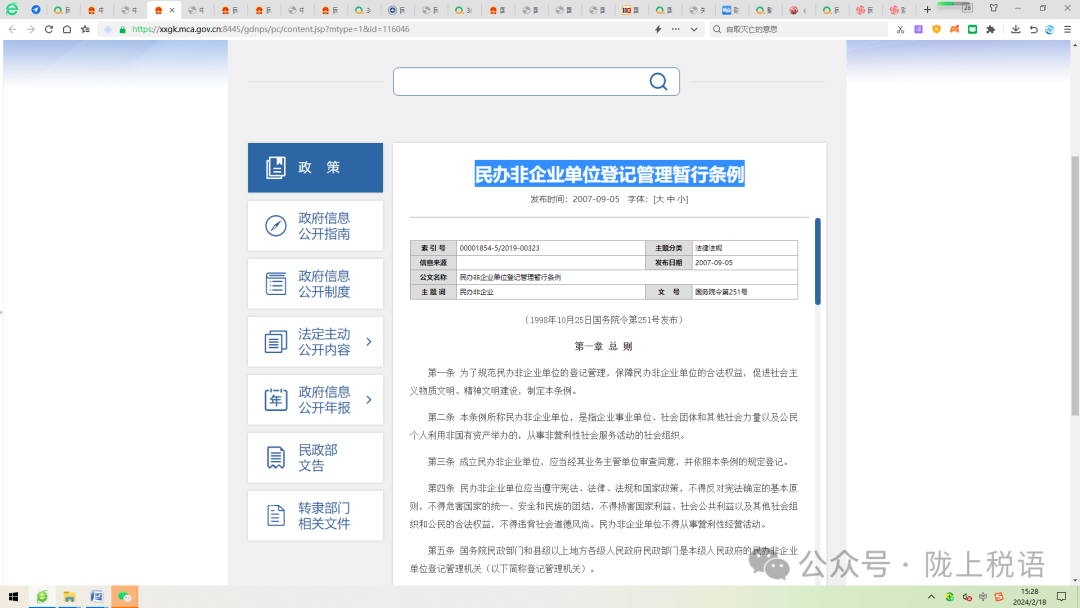
Task: Reload the page with the refresh icon
Action: [x=49, y=29]
